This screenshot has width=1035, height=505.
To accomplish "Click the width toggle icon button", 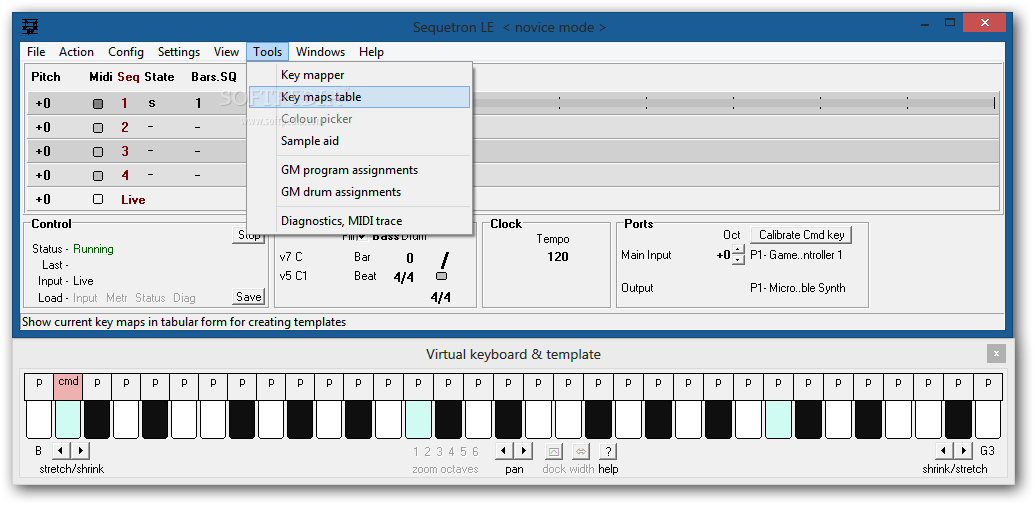I will [581, 452].
